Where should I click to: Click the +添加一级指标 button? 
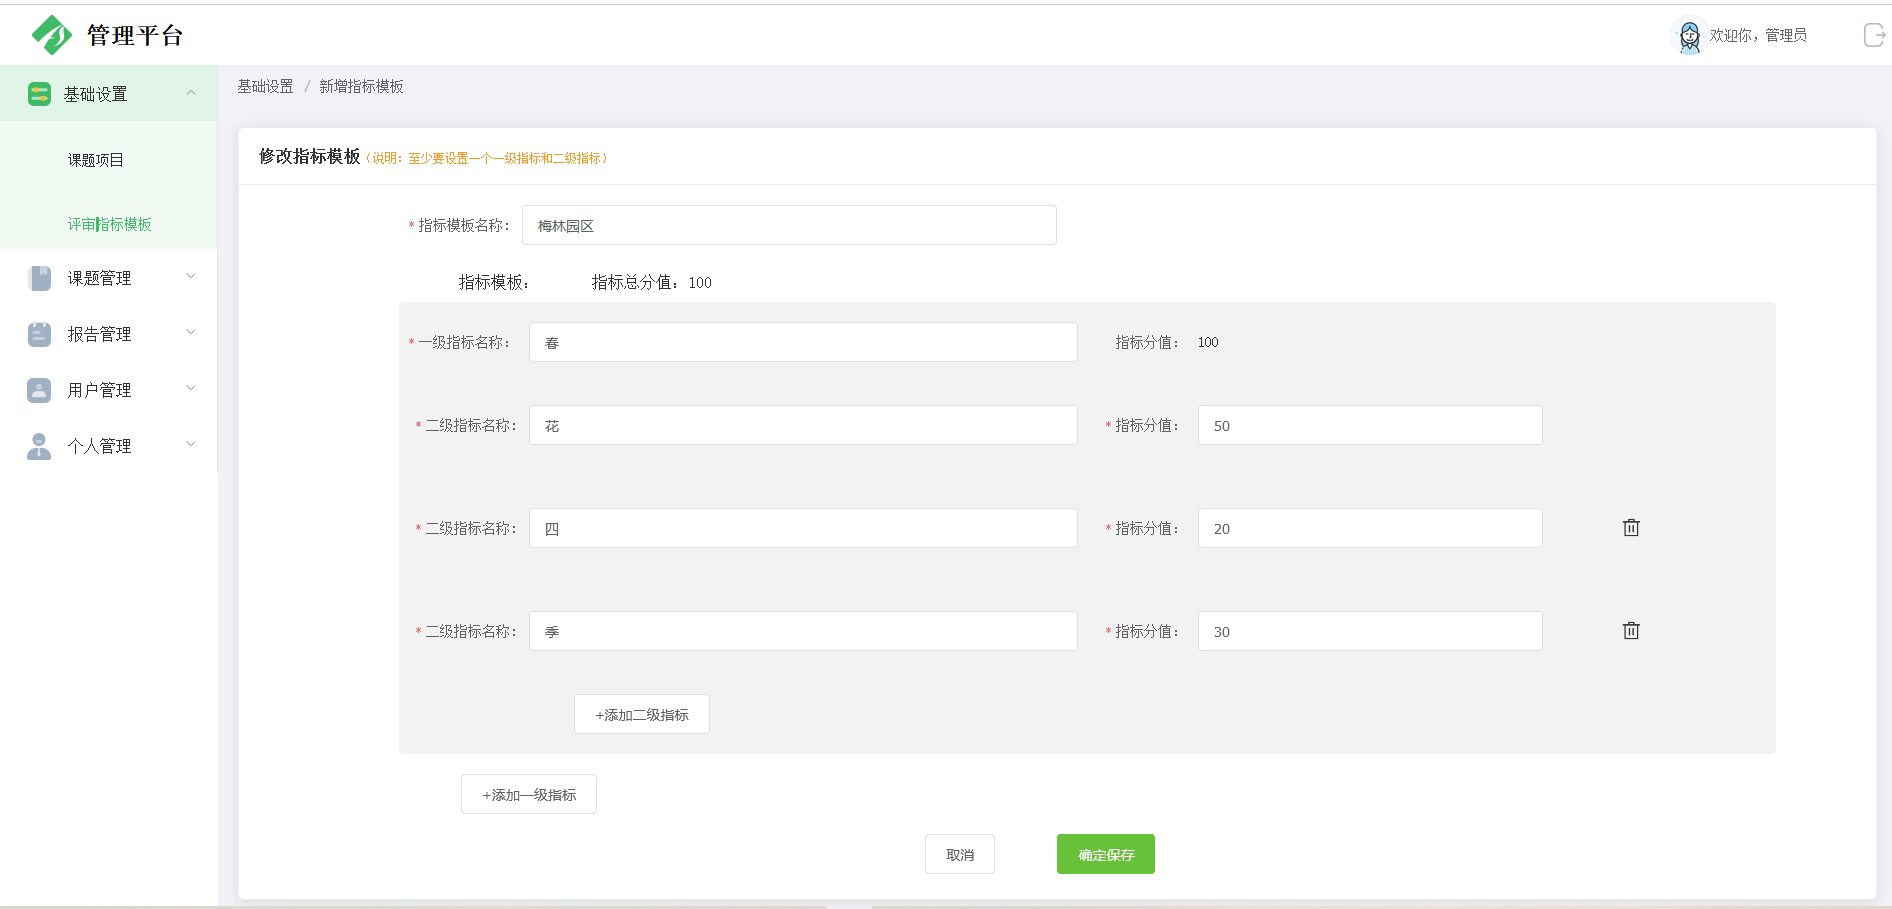tap(529, 794)
